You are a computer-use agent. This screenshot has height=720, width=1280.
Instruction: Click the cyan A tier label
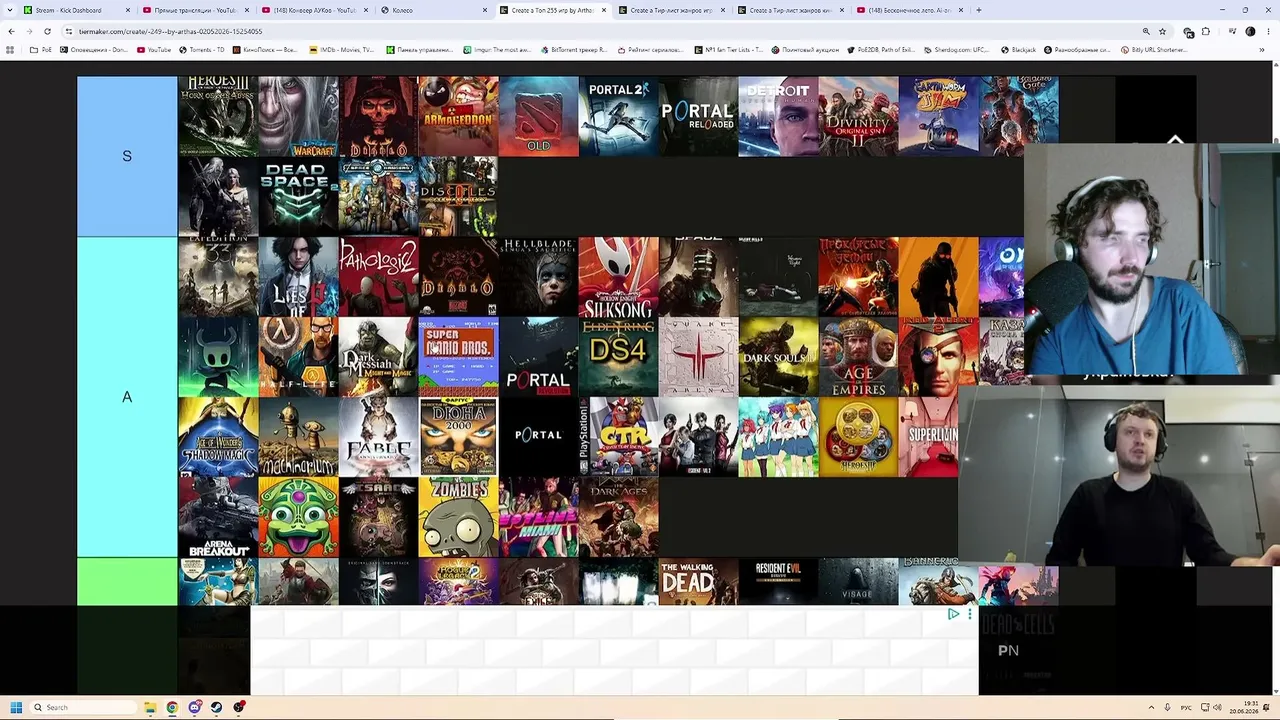pyautogui.click(x=127, y=397)
